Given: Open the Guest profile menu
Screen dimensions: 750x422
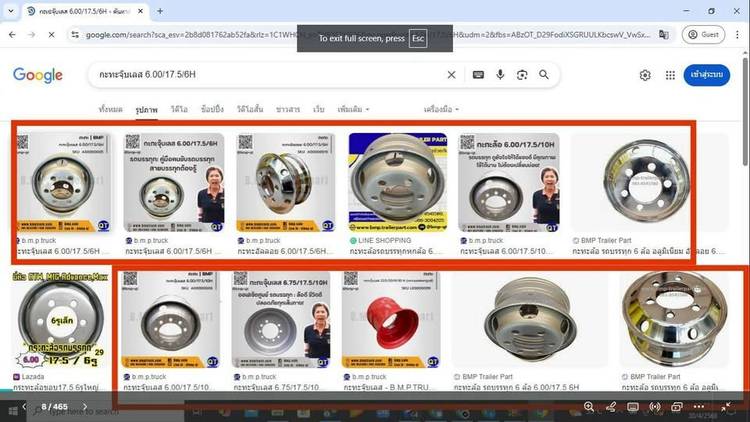Looking at the screenshot, I should click(703, 34).
